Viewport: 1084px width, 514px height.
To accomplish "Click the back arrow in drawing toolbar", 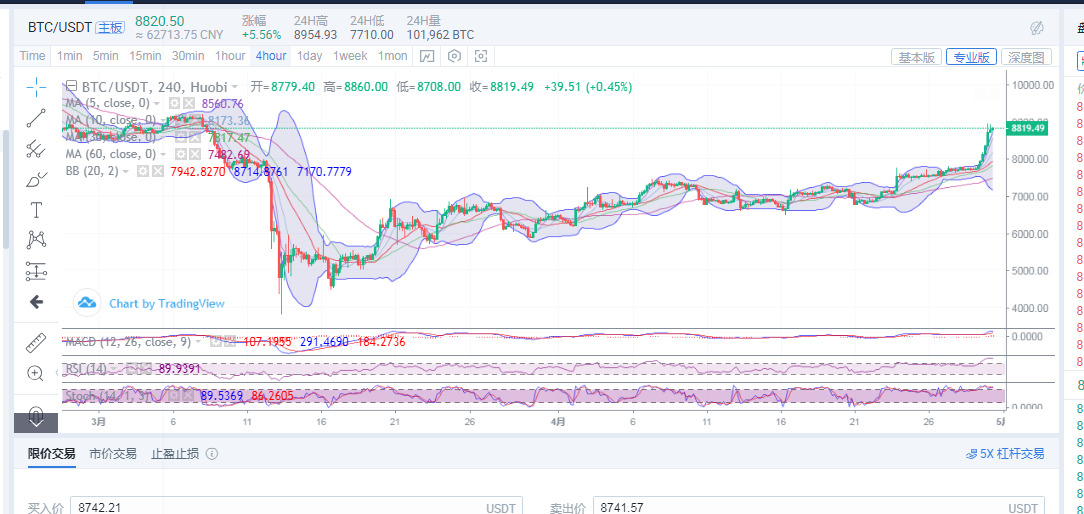I will click(x=36, y=302).
